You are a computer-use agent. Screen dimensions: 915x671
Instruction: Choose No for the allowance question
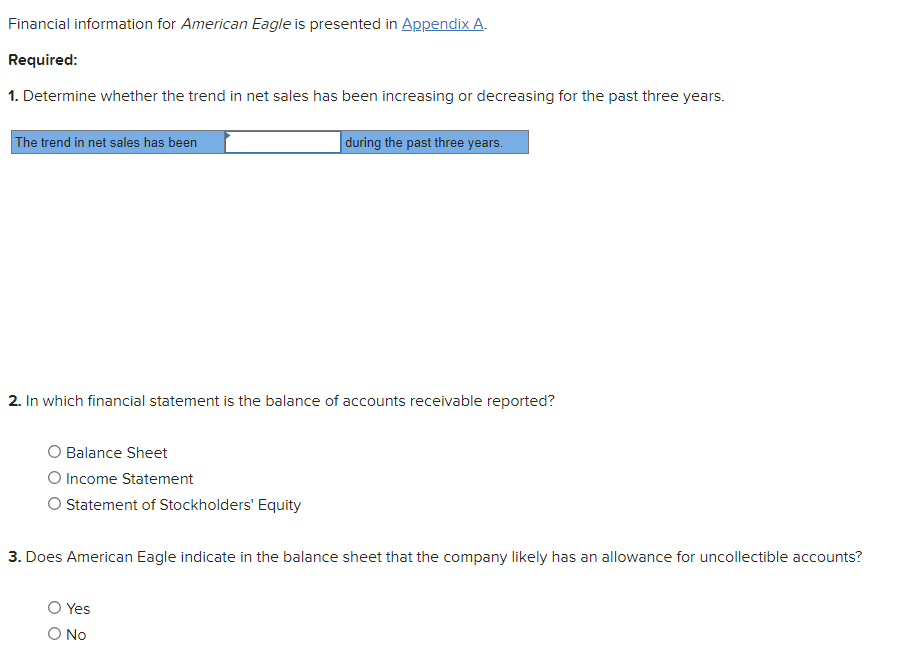[x=54, y=633]
